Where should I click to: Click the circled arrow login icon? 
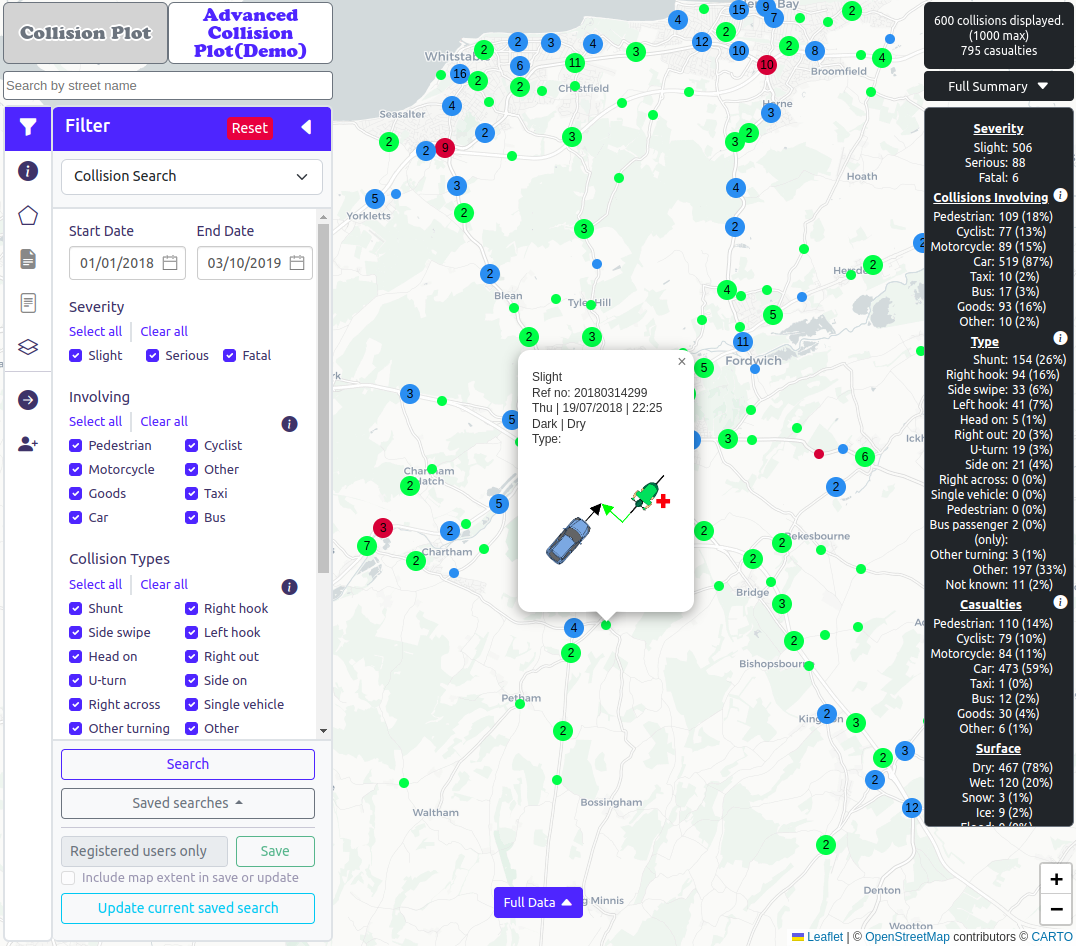tap(28, 400)
